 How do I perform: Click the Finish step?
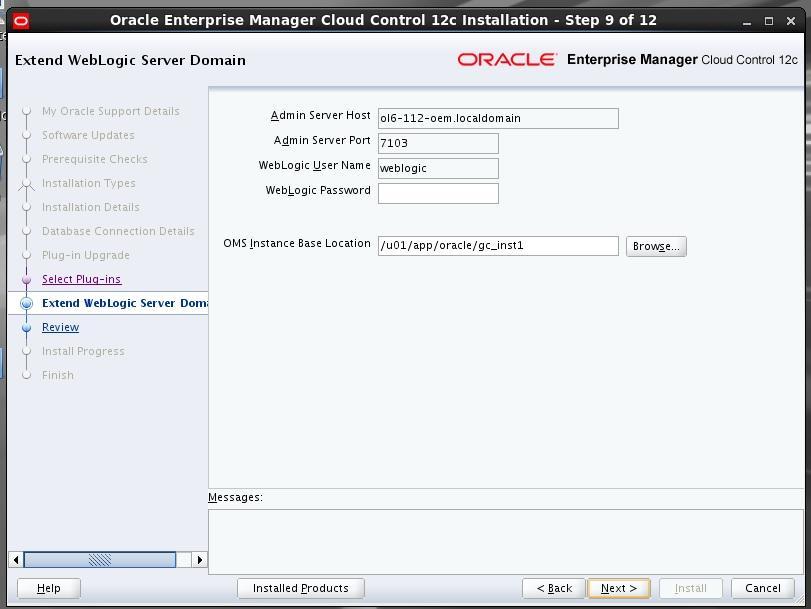pos(58,375)
